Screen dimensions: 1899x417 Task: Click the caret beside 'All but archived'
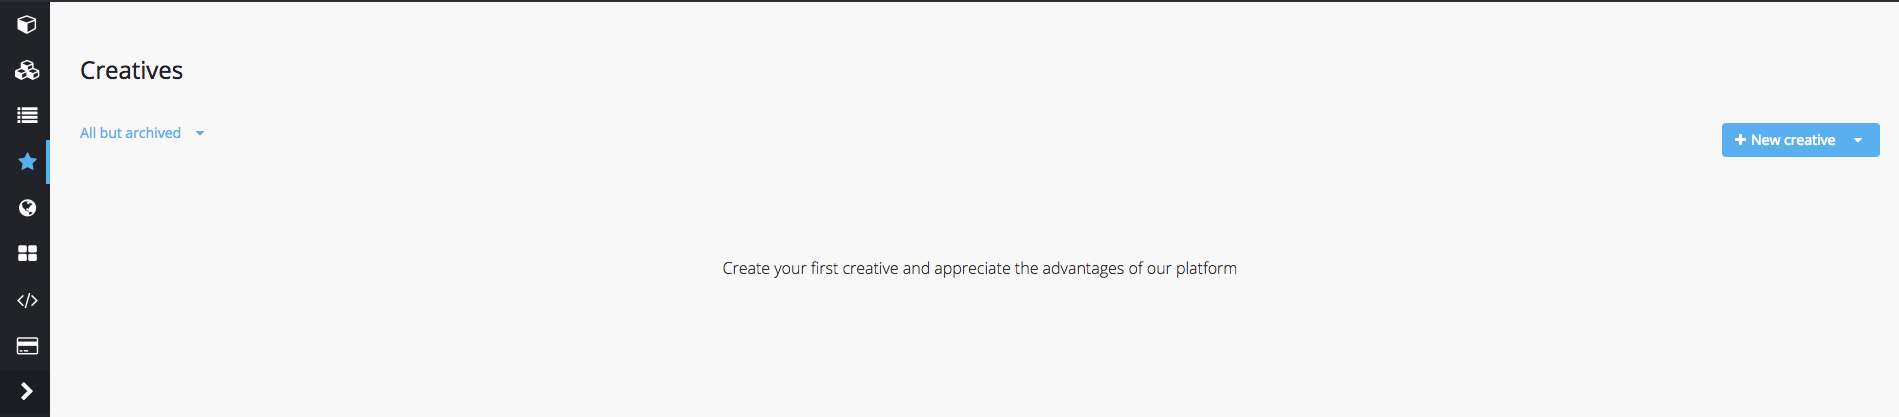[x=200, y=133]
